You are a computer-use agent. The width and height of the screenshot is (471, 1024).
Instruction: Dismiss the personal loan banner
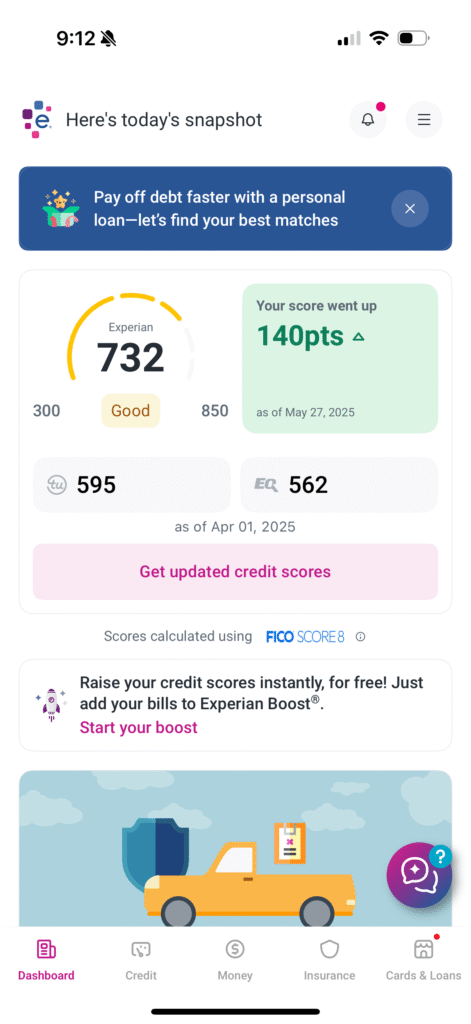click(x=410, y=208)
